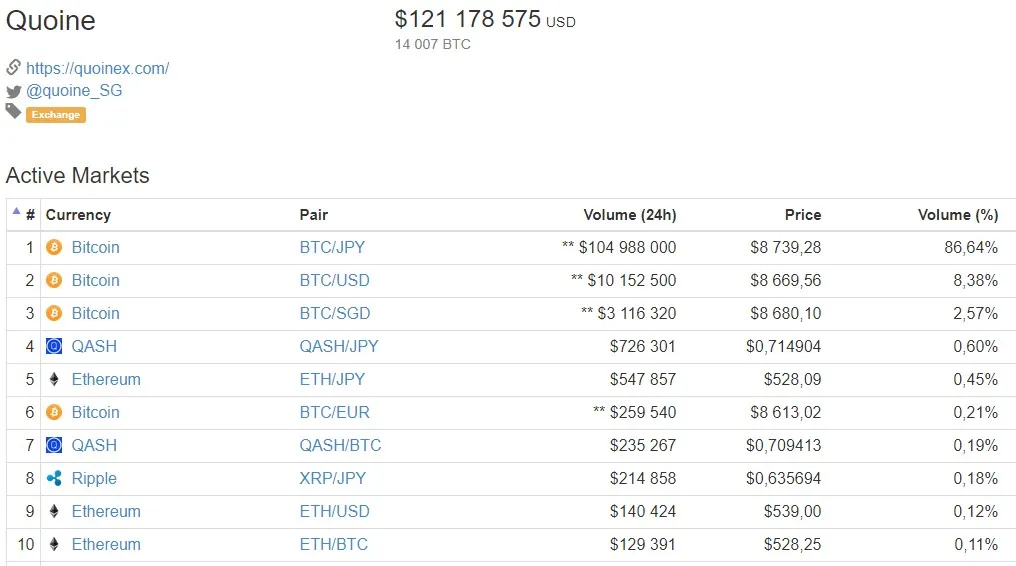Screen dimensions: 1016x566
Task: Click the tag icon next to Exchange
Action: tap(14, 111)
